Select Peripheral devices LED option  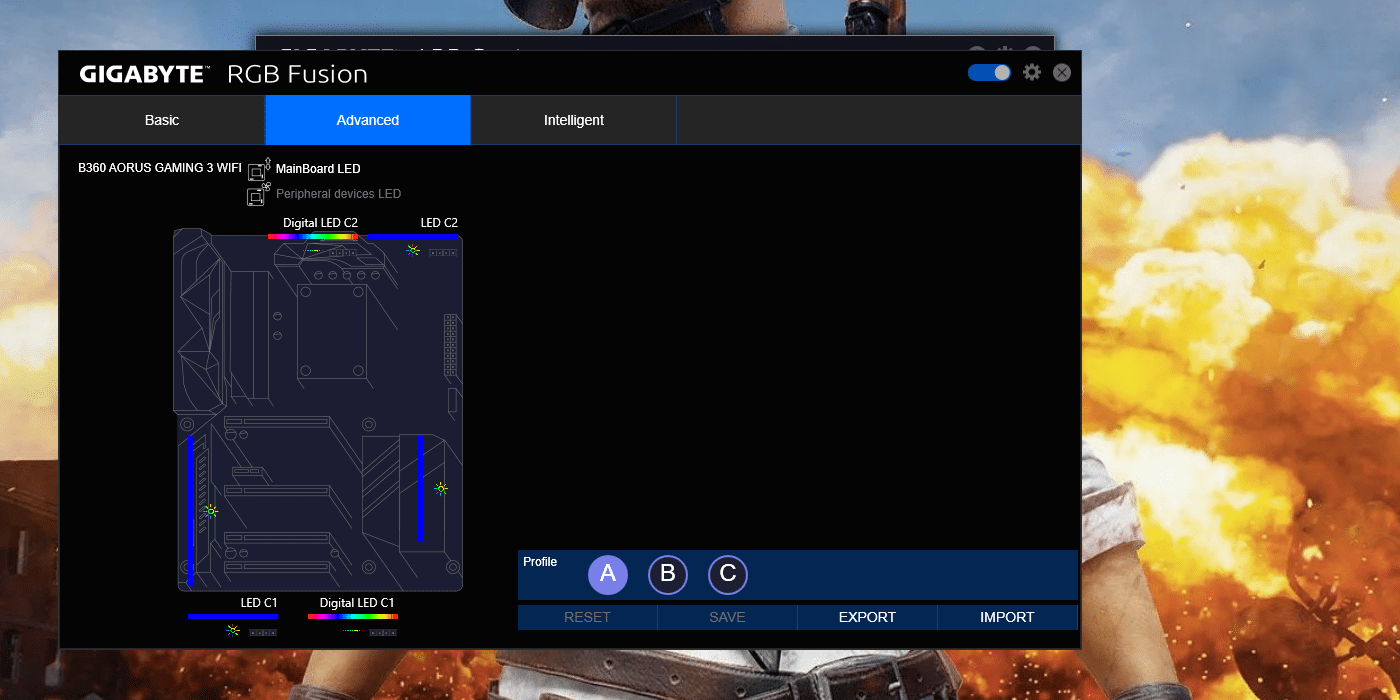(x=338, y=194)
